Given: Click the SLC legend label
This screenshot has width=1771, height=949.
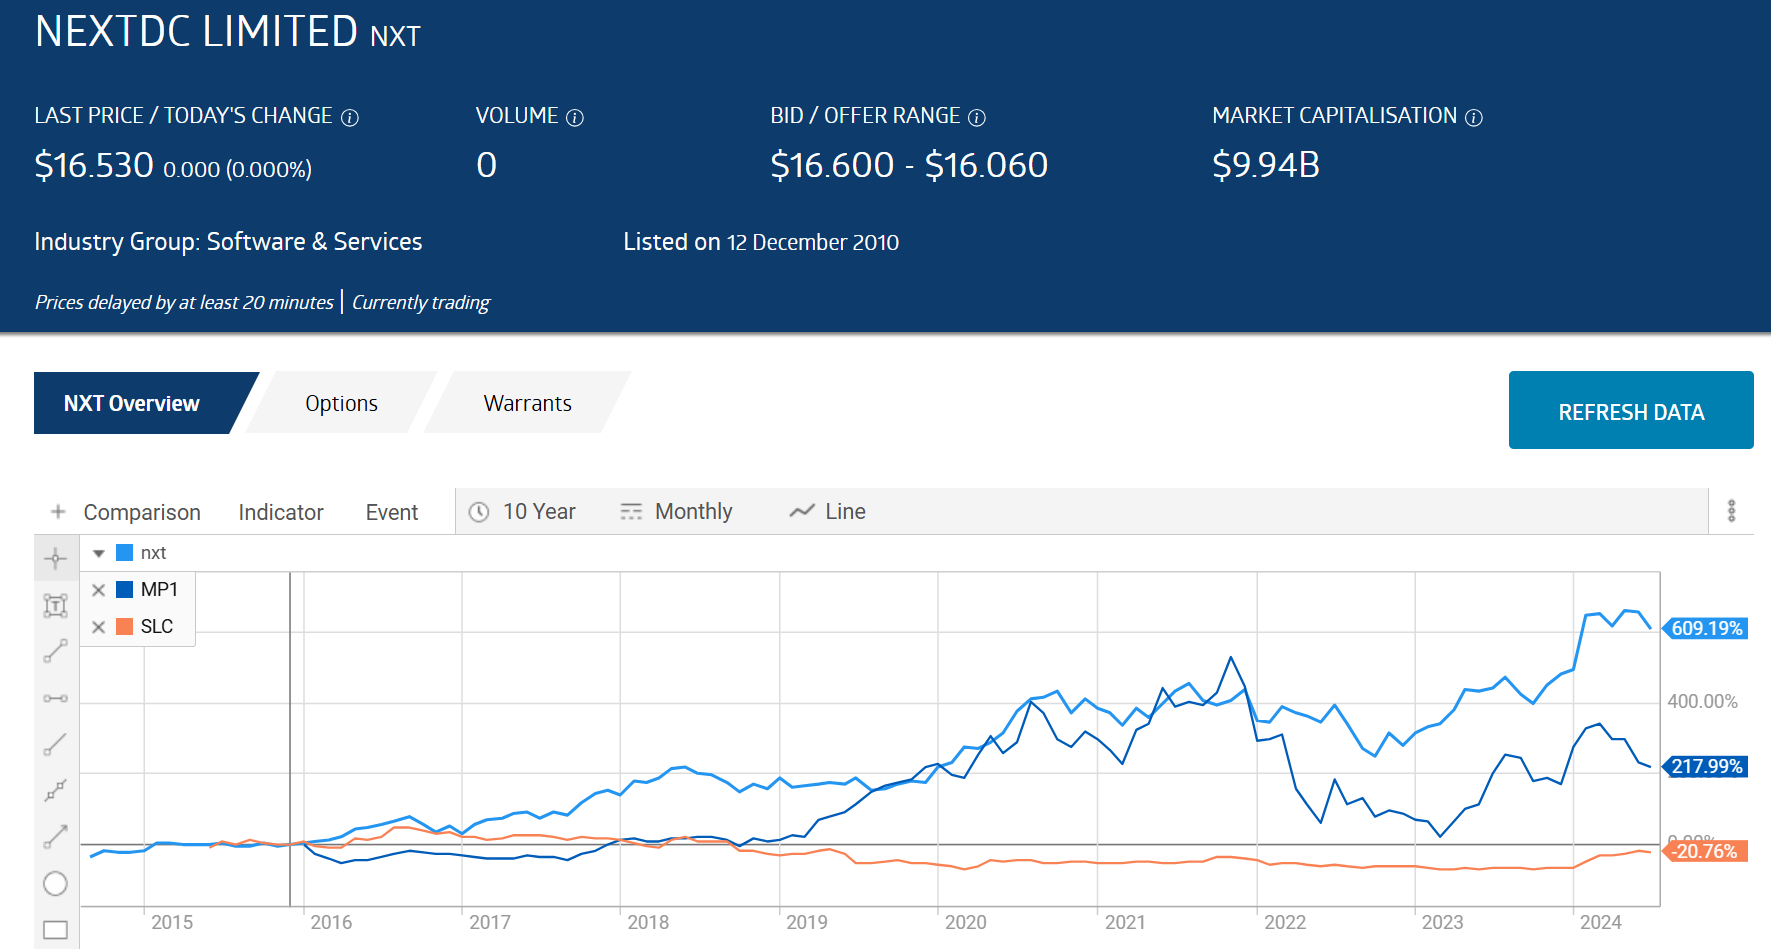Looking at the screenshot, I should click(157, 627).
